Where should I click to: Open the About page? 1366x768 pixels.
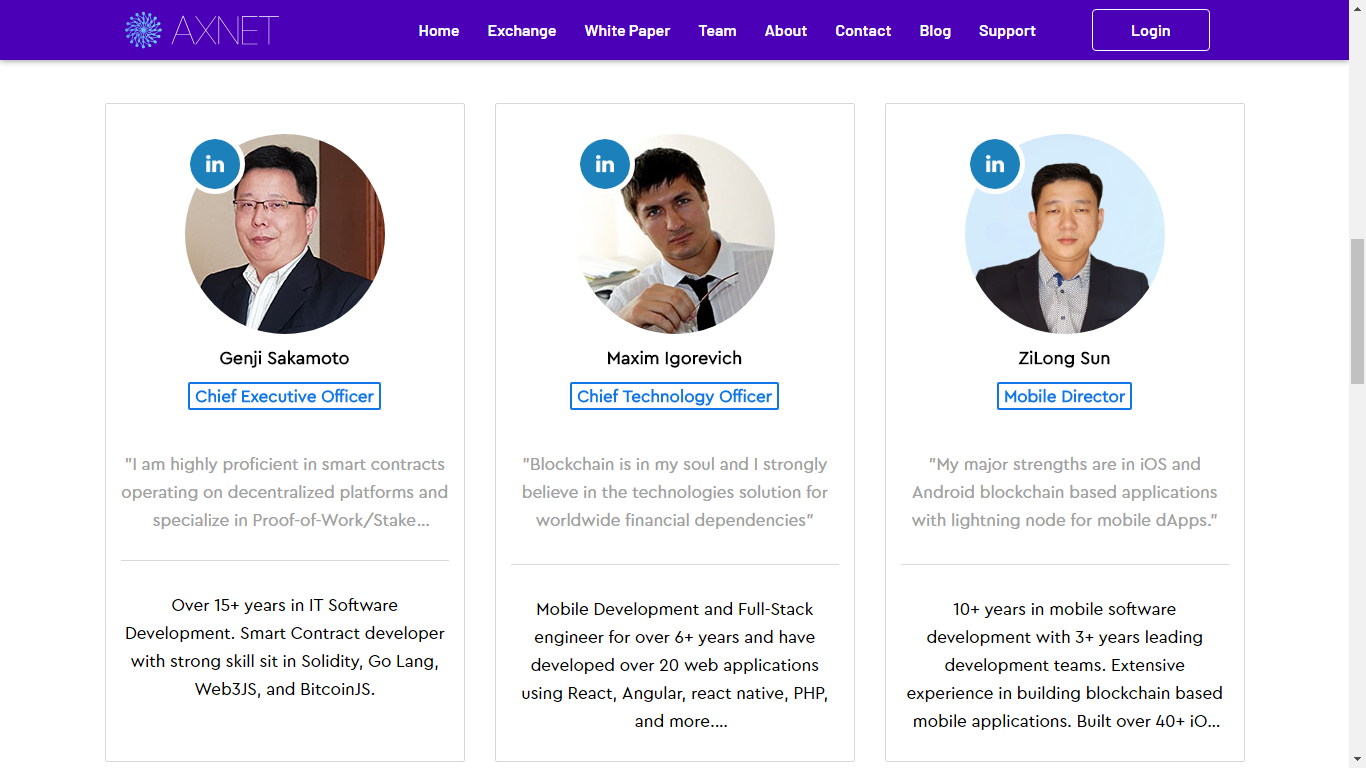point(786,31)
